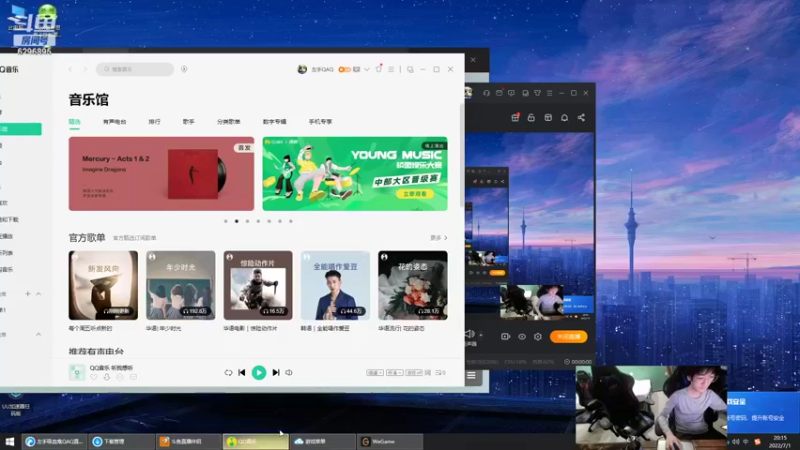Open the 数字专辑 tab
The image size is (800, 450).
click(x=274, y=122)
